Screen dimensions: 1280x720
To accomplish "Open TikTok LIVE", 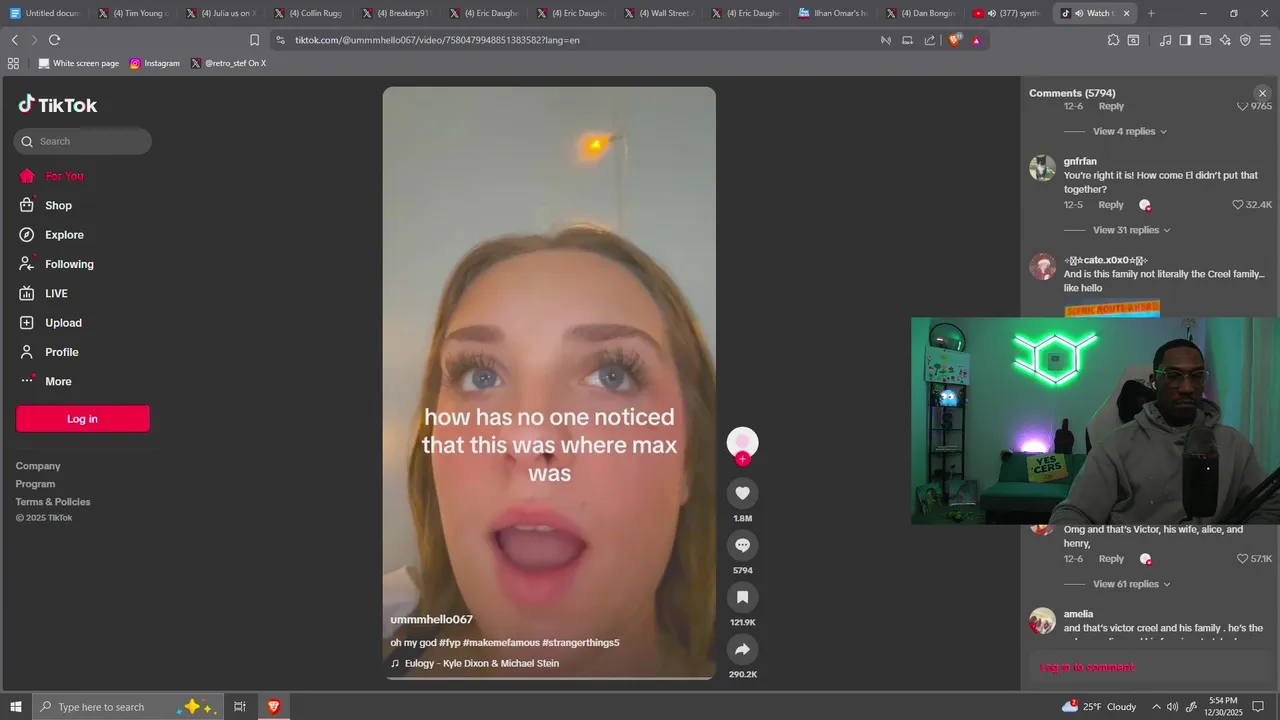I will (56, 293).
